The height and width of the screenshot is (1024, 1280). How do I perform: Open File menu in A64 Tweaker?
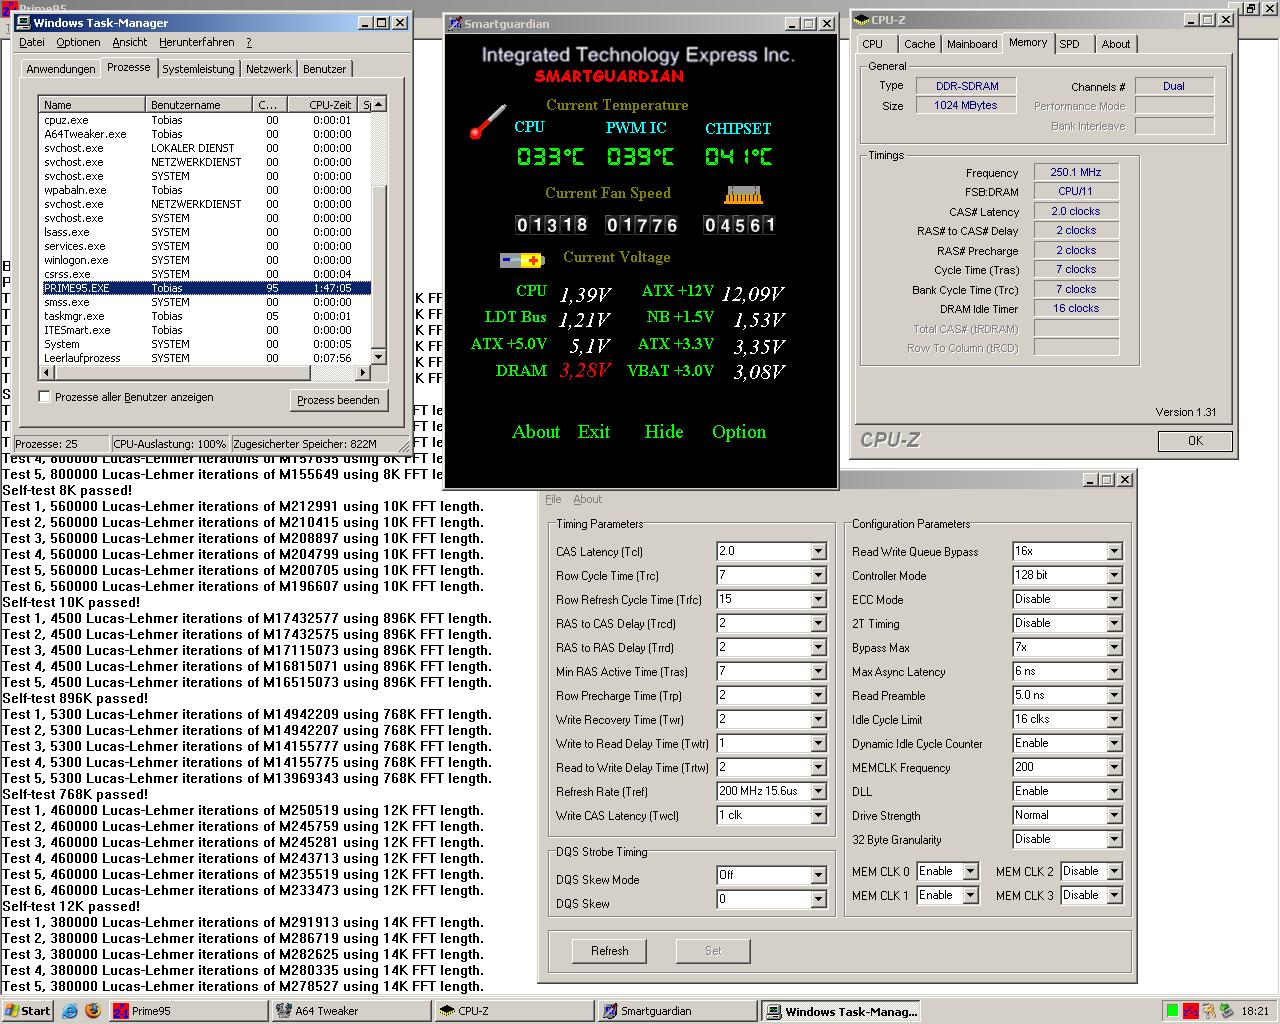pyautogui.click(x=553, y=499)
